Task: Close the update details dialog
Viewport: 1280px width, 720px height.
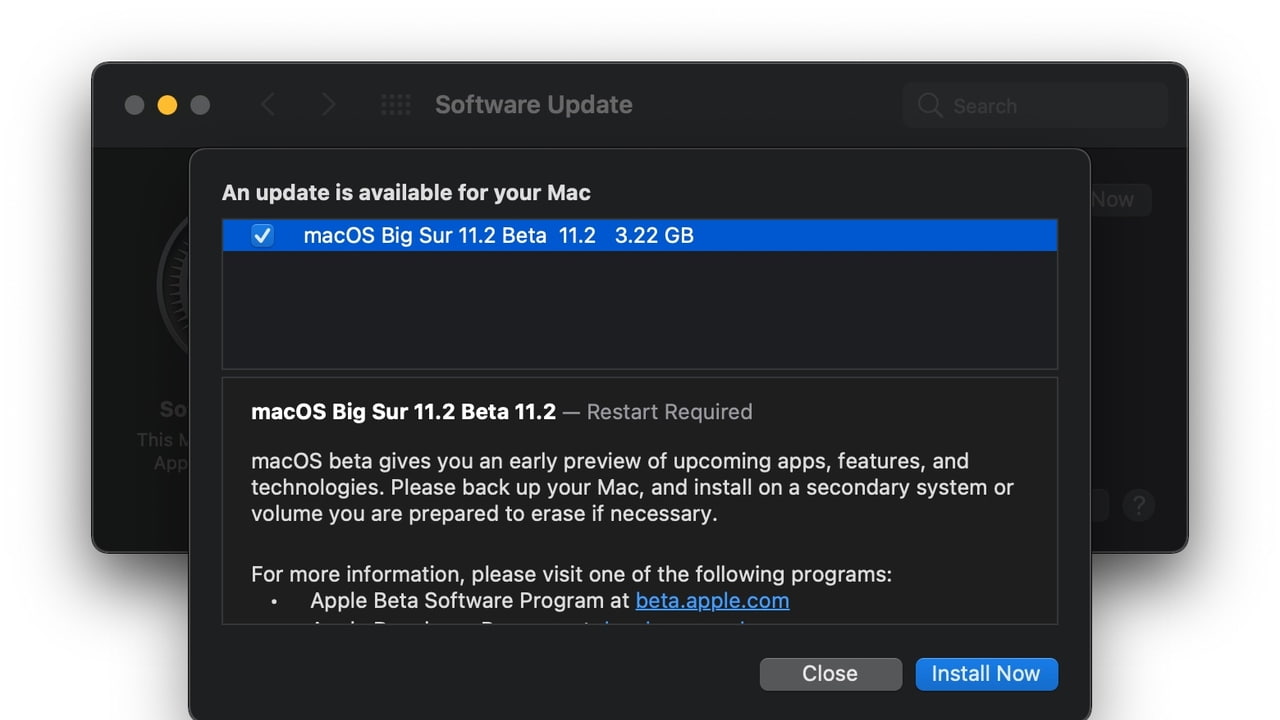Action: point(830,674)
